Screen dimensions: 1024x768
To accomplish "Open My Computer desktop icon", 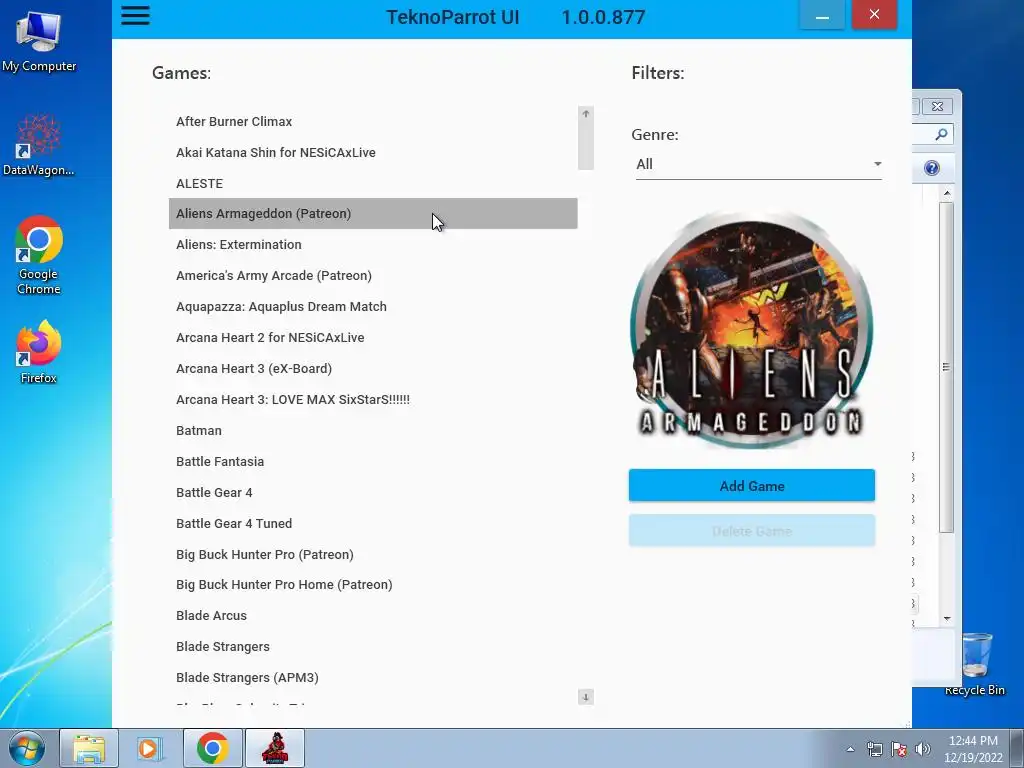I will pos(39,41).
